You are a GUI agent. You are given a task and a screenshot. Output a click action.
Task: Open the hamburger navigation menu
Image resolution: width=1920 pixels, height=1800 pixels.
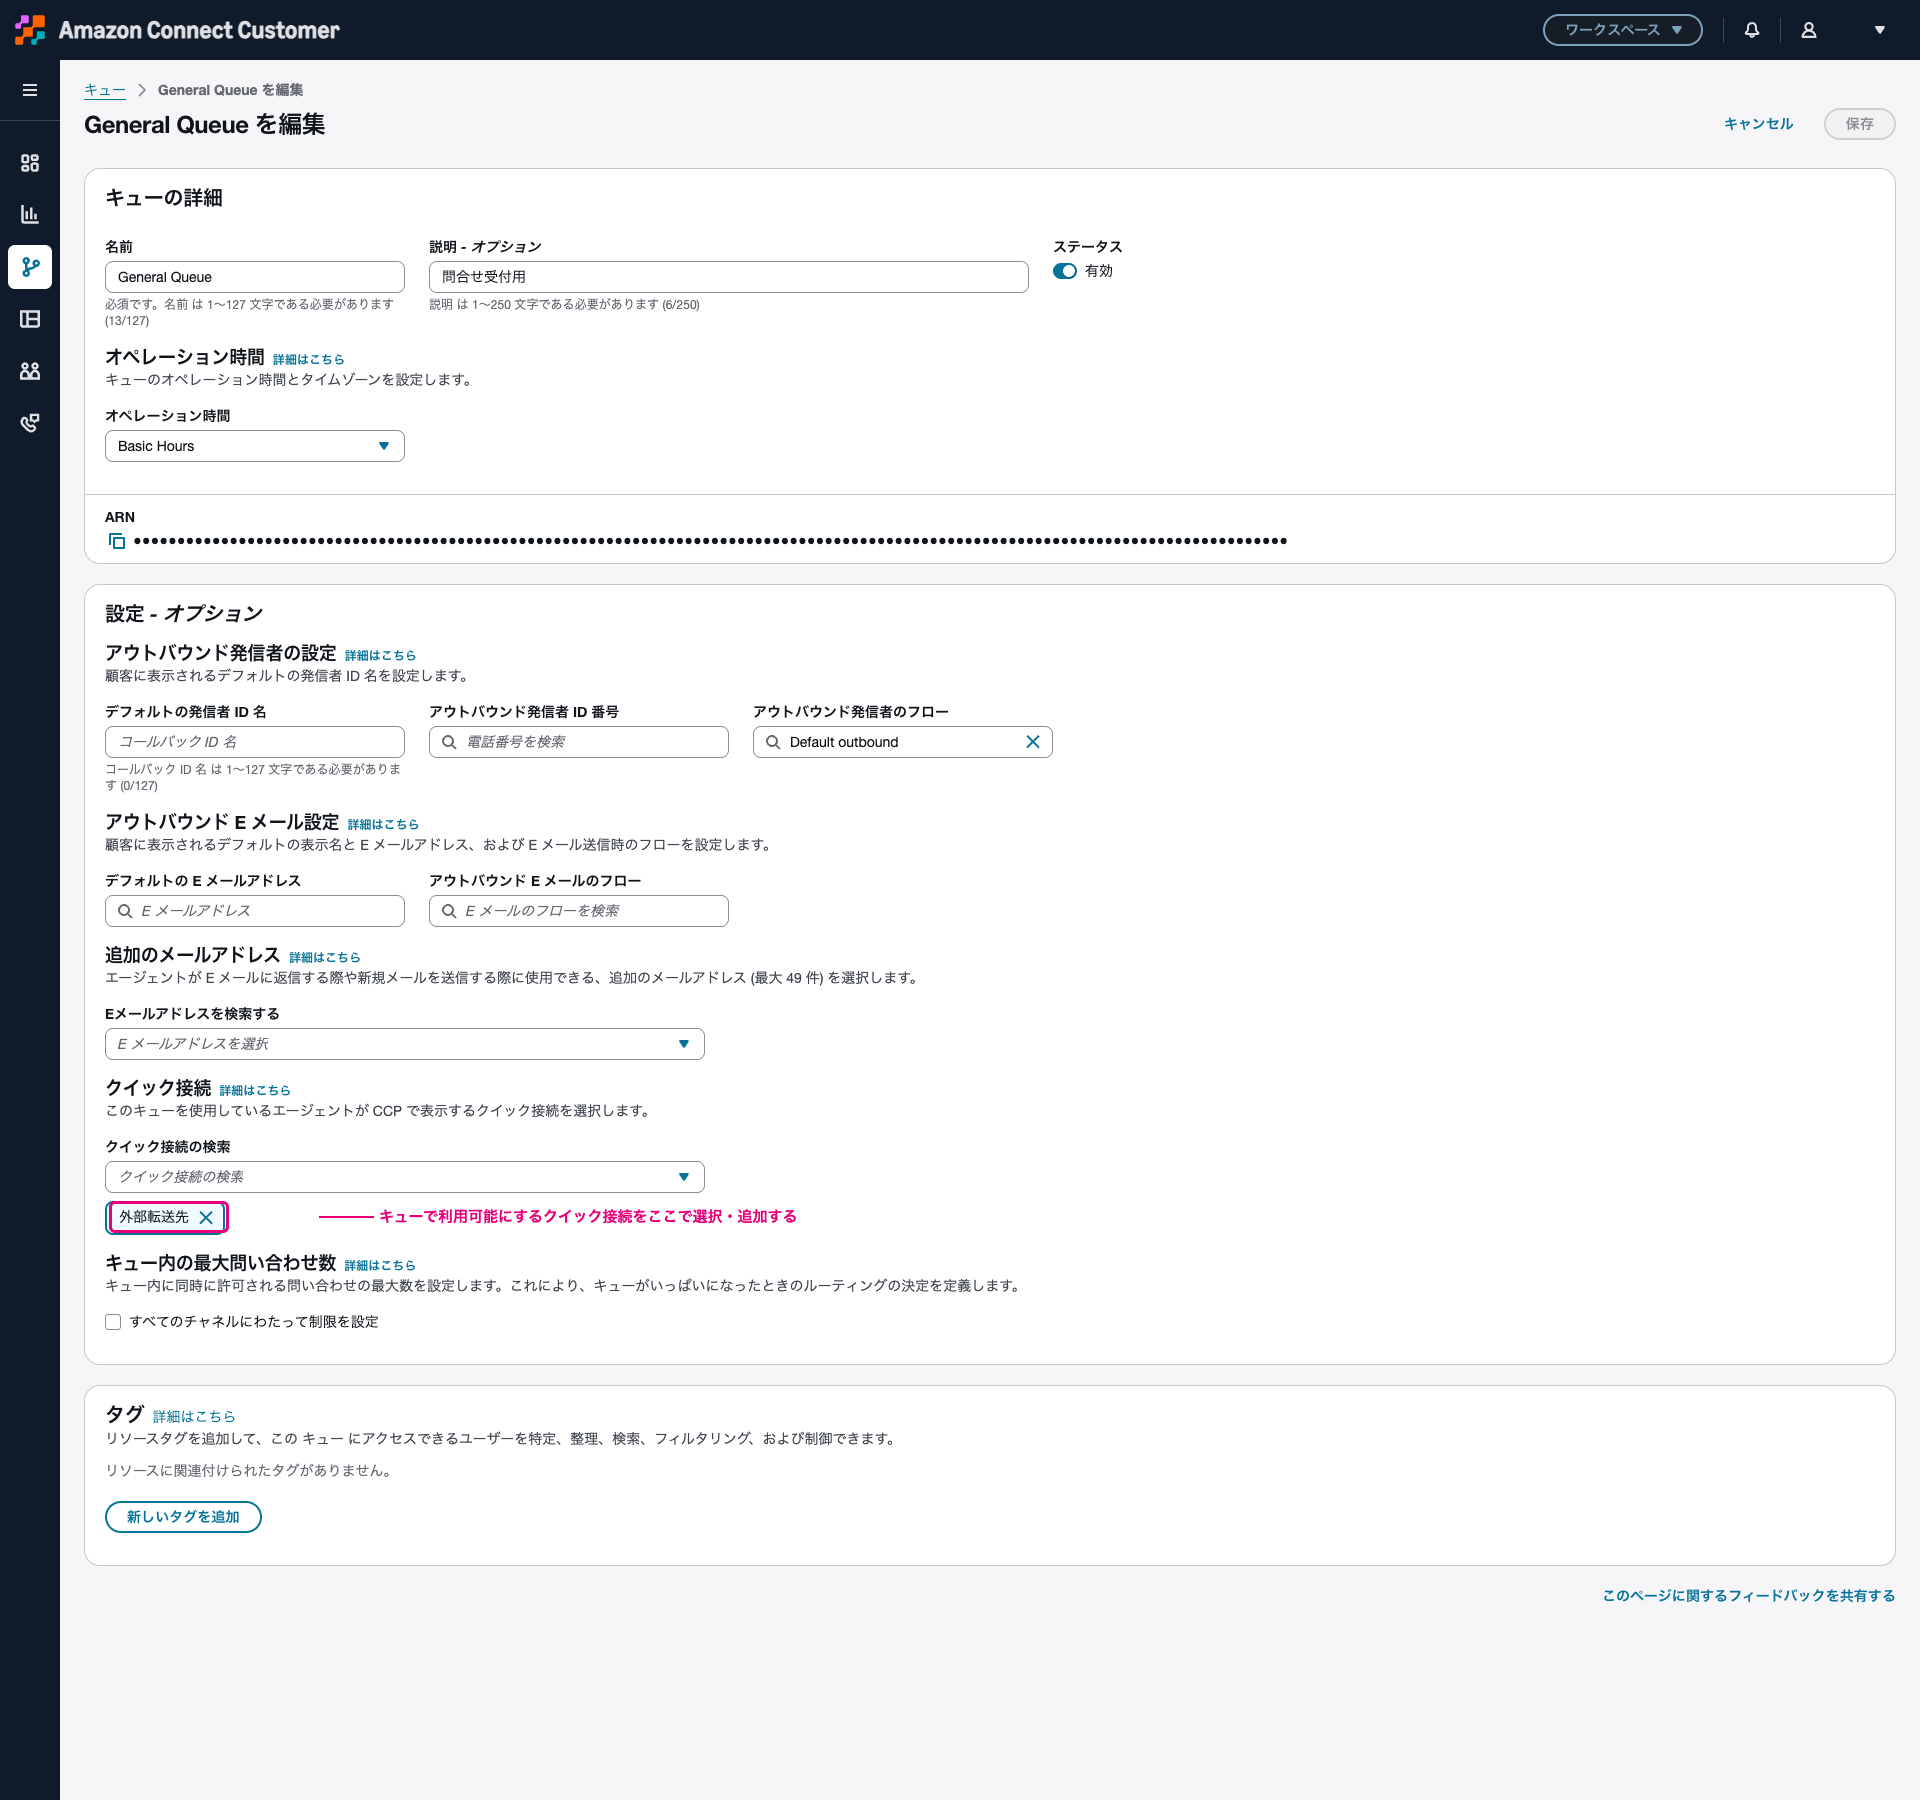30,90
